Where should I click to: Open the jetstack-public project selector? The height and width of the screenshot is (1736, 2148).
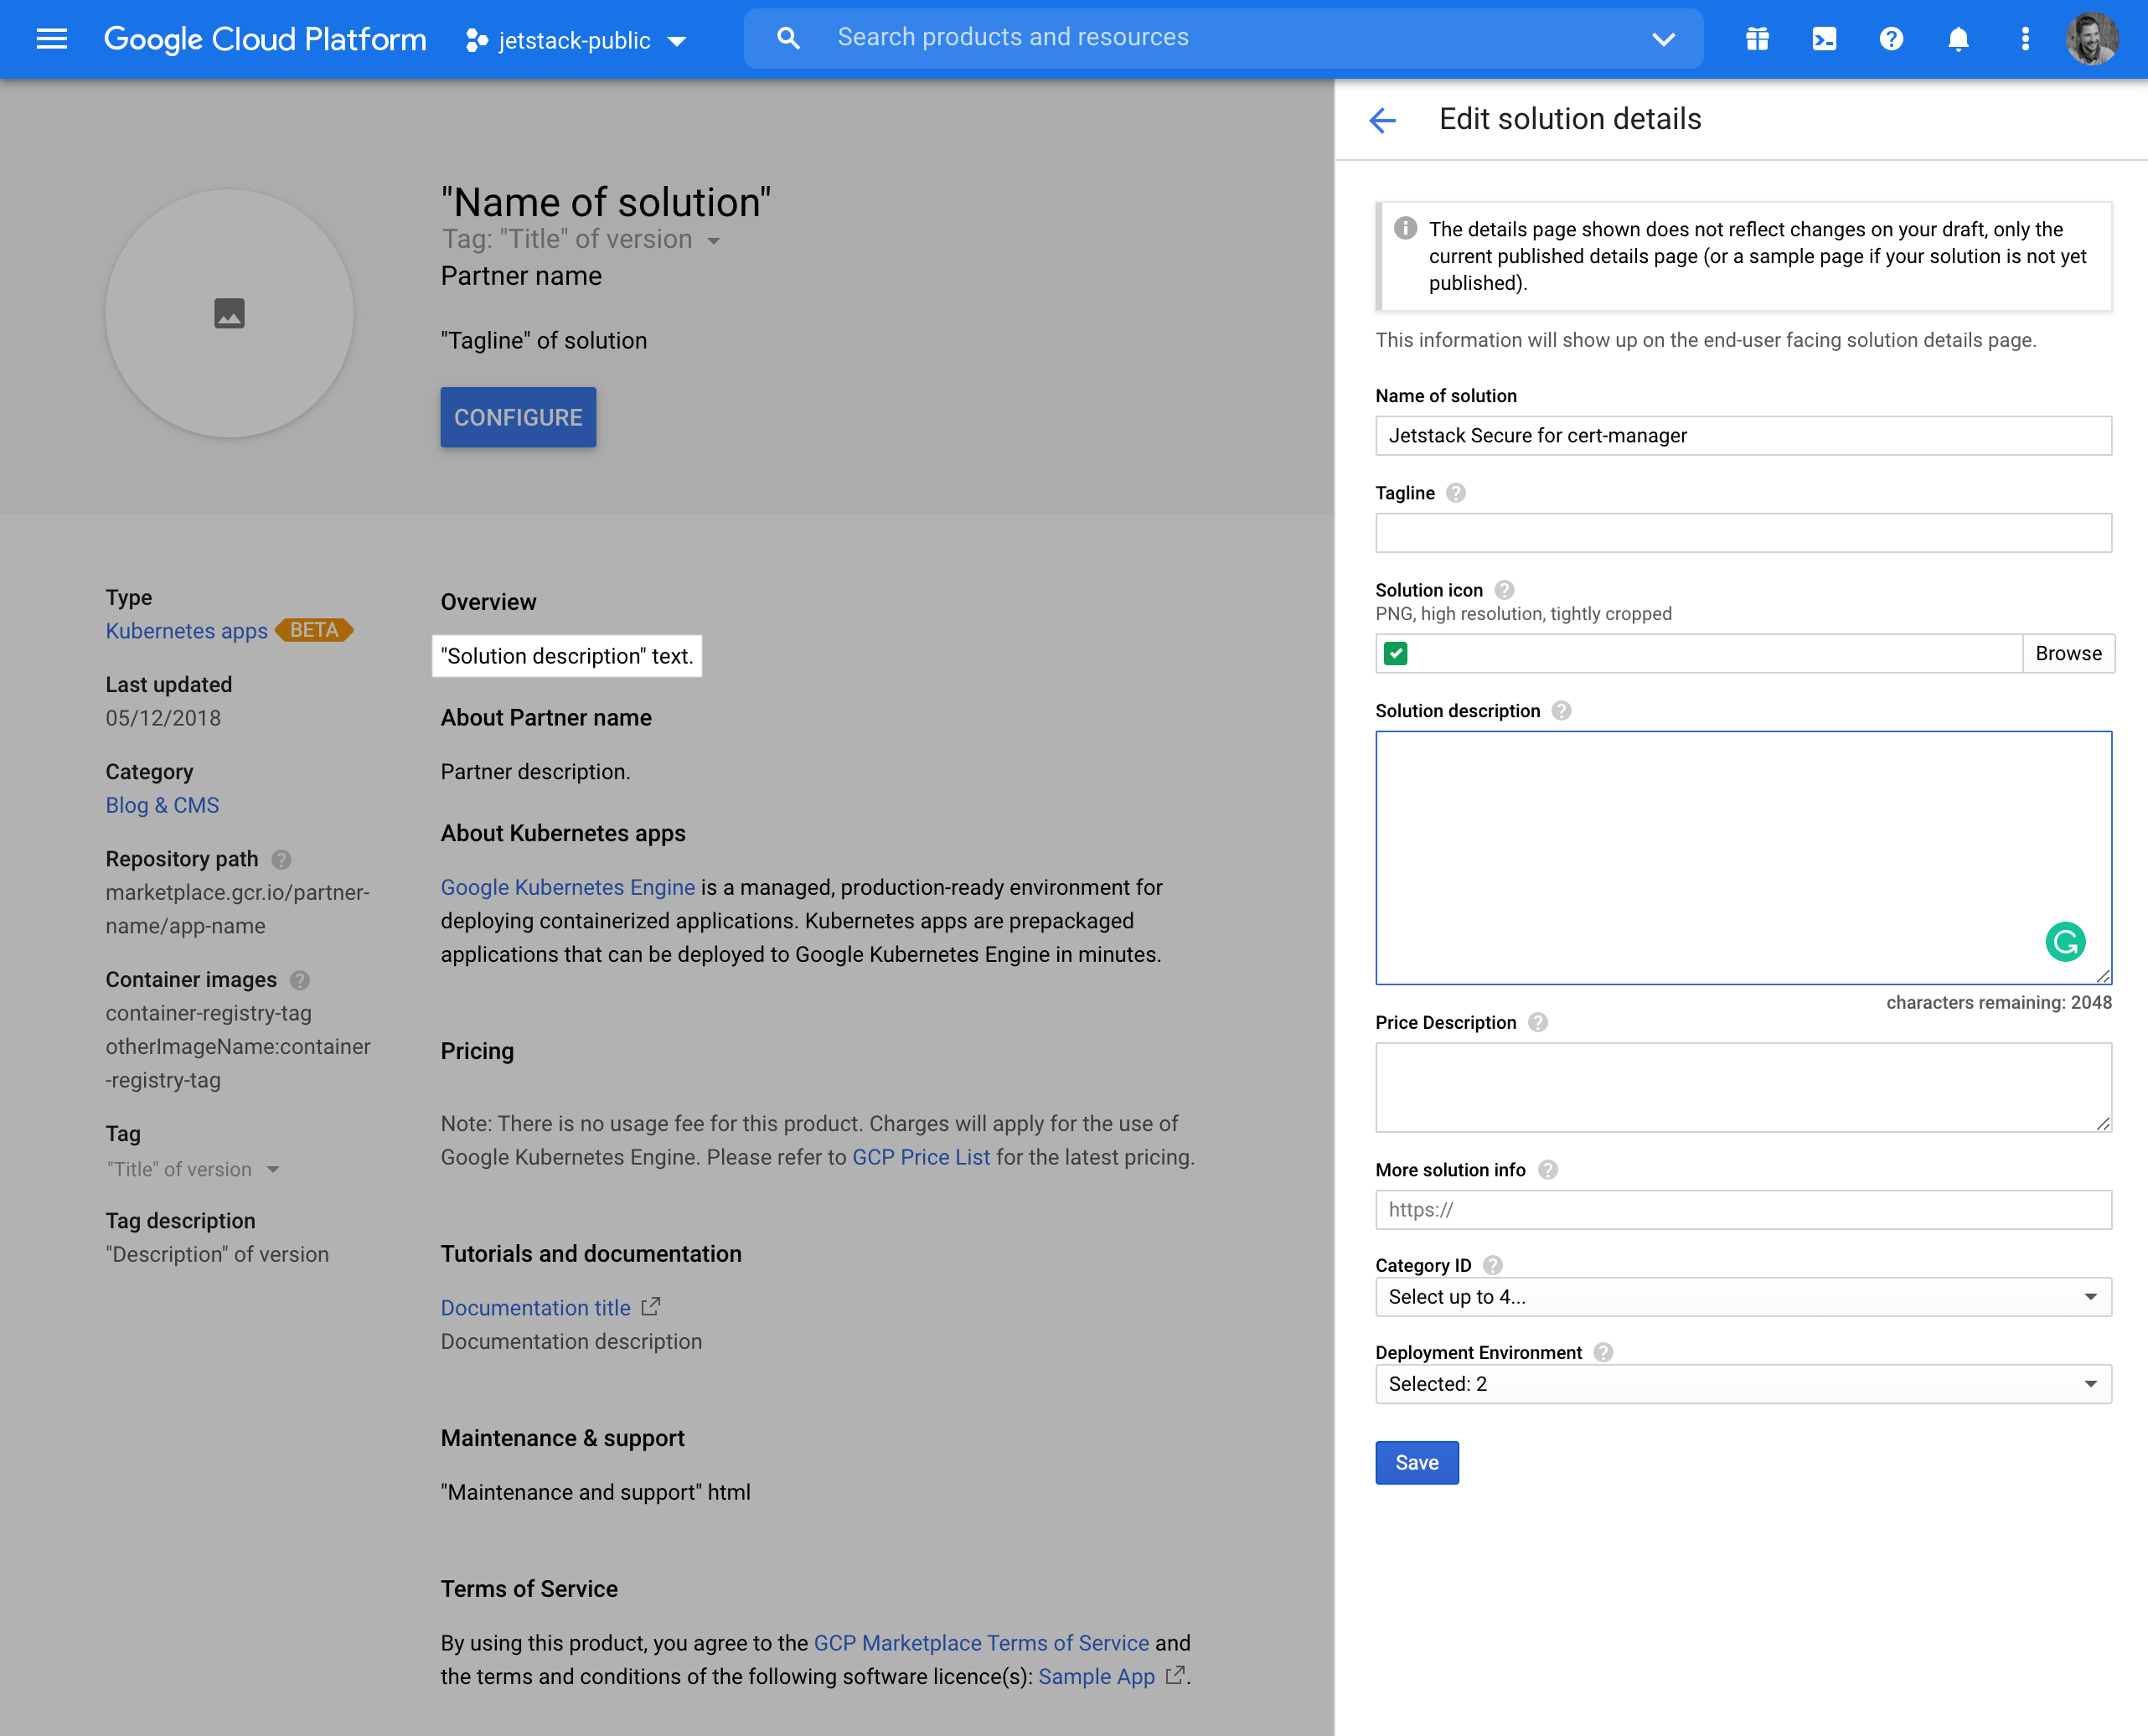pyautogui.click(x=576, y=40)
